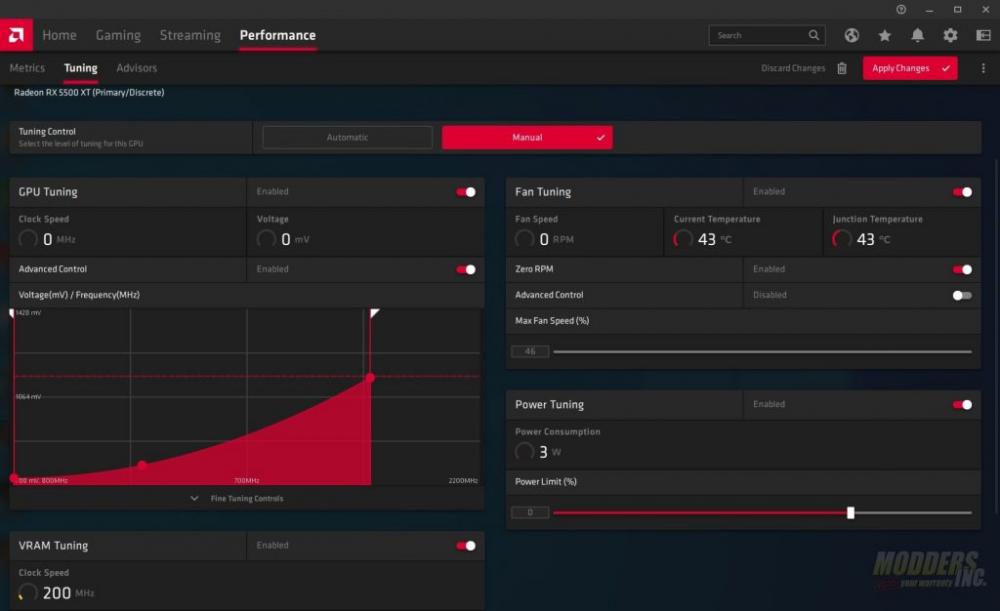Click the Max Fan Speed value box
The height and width of the screenshot is (611, 1000).
coord(530,351)
